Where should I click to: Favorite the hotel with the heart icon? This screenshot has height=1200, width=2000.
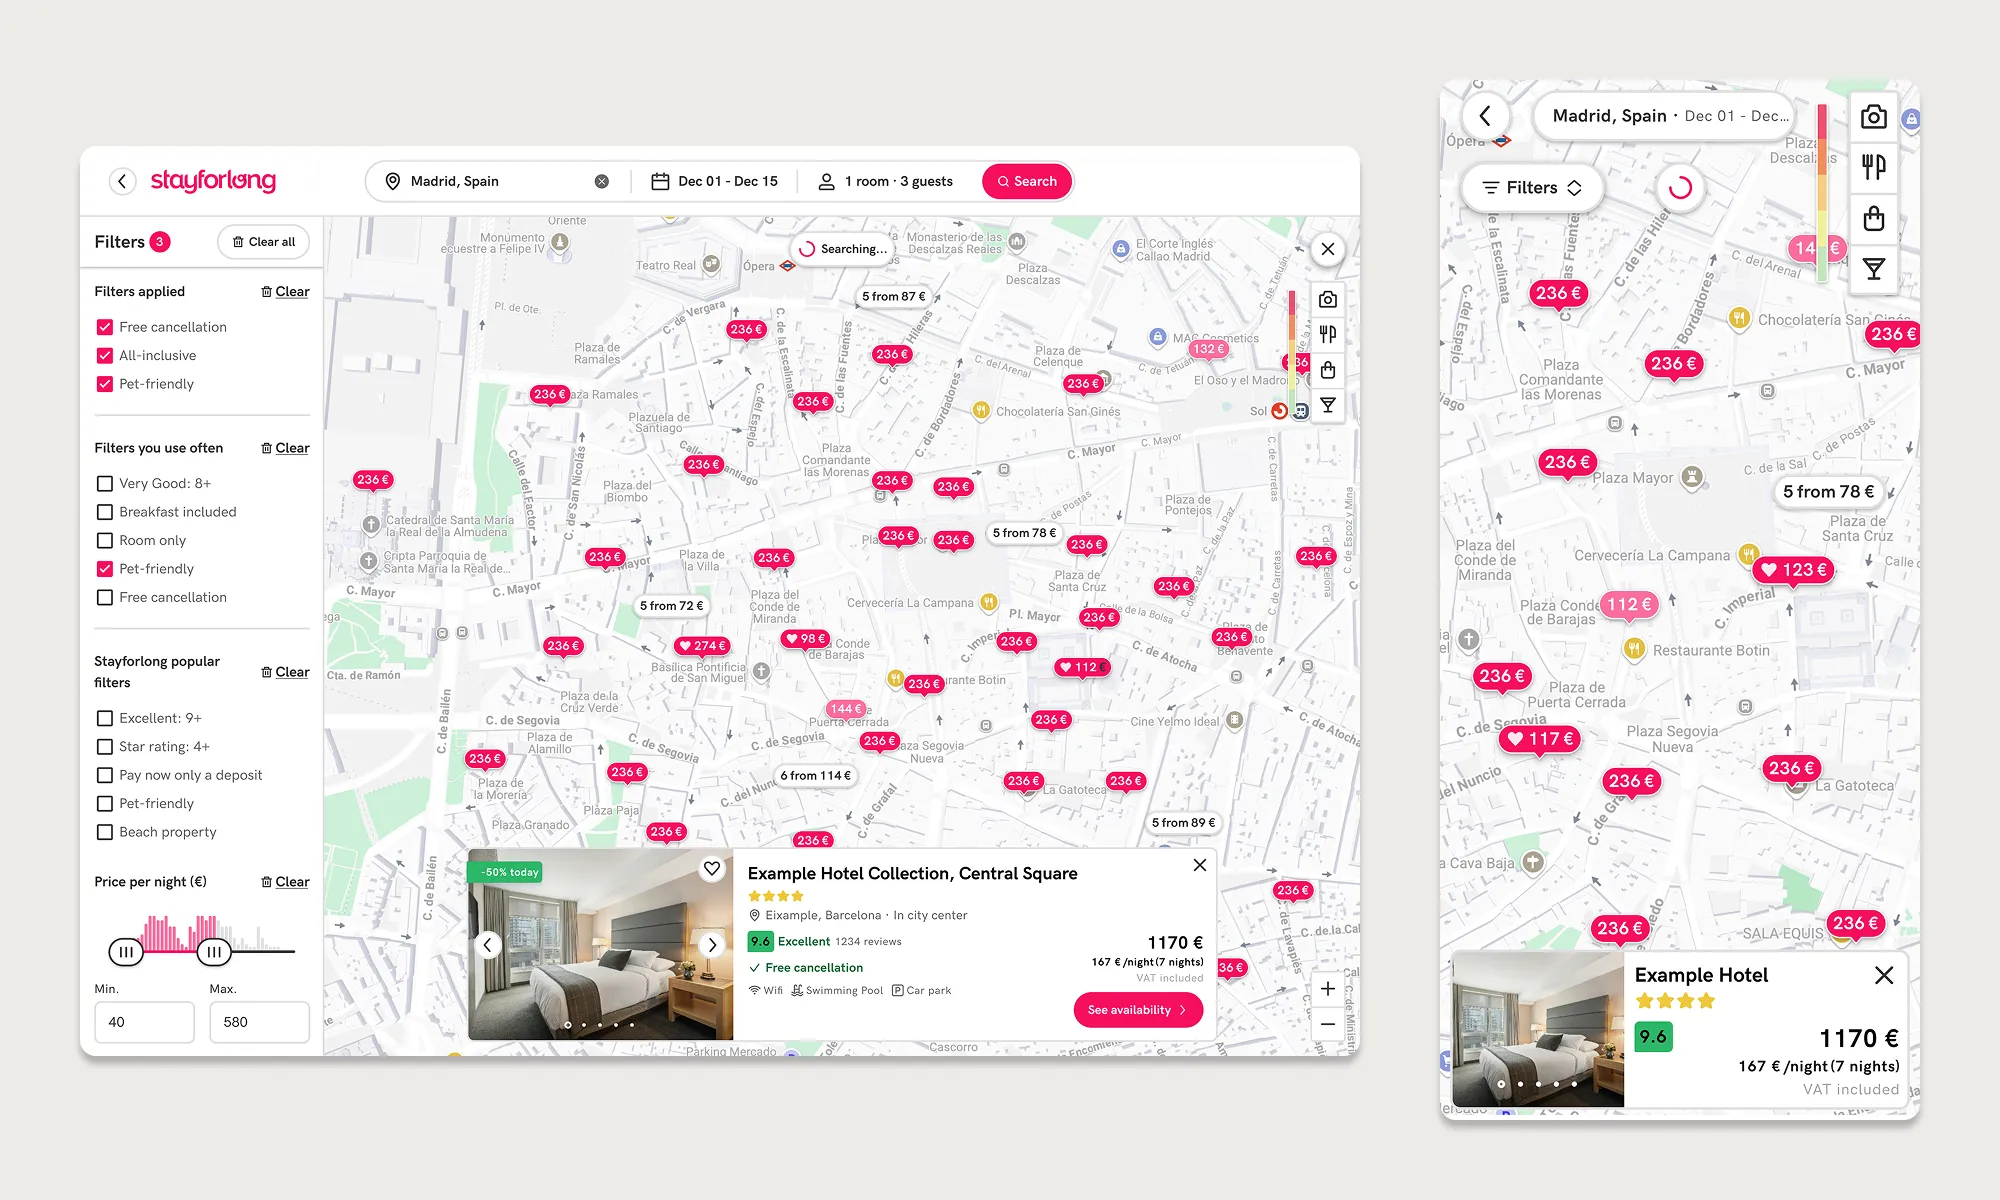pyautogui.click(x=712, y=868)
